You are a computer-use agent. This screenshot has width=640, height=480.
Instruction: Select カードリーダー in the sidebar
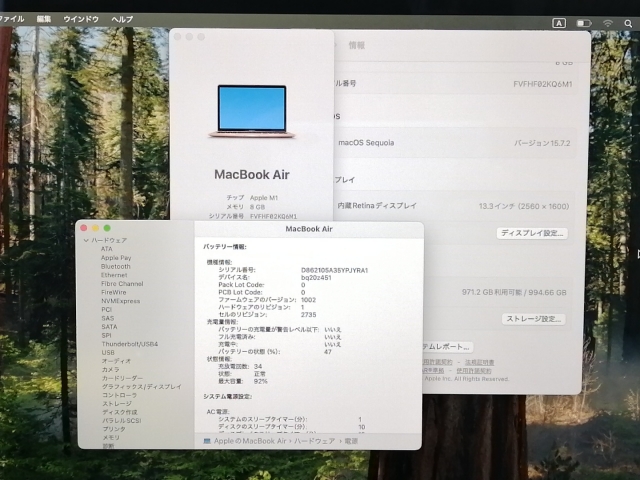click(x=122, y=378)
